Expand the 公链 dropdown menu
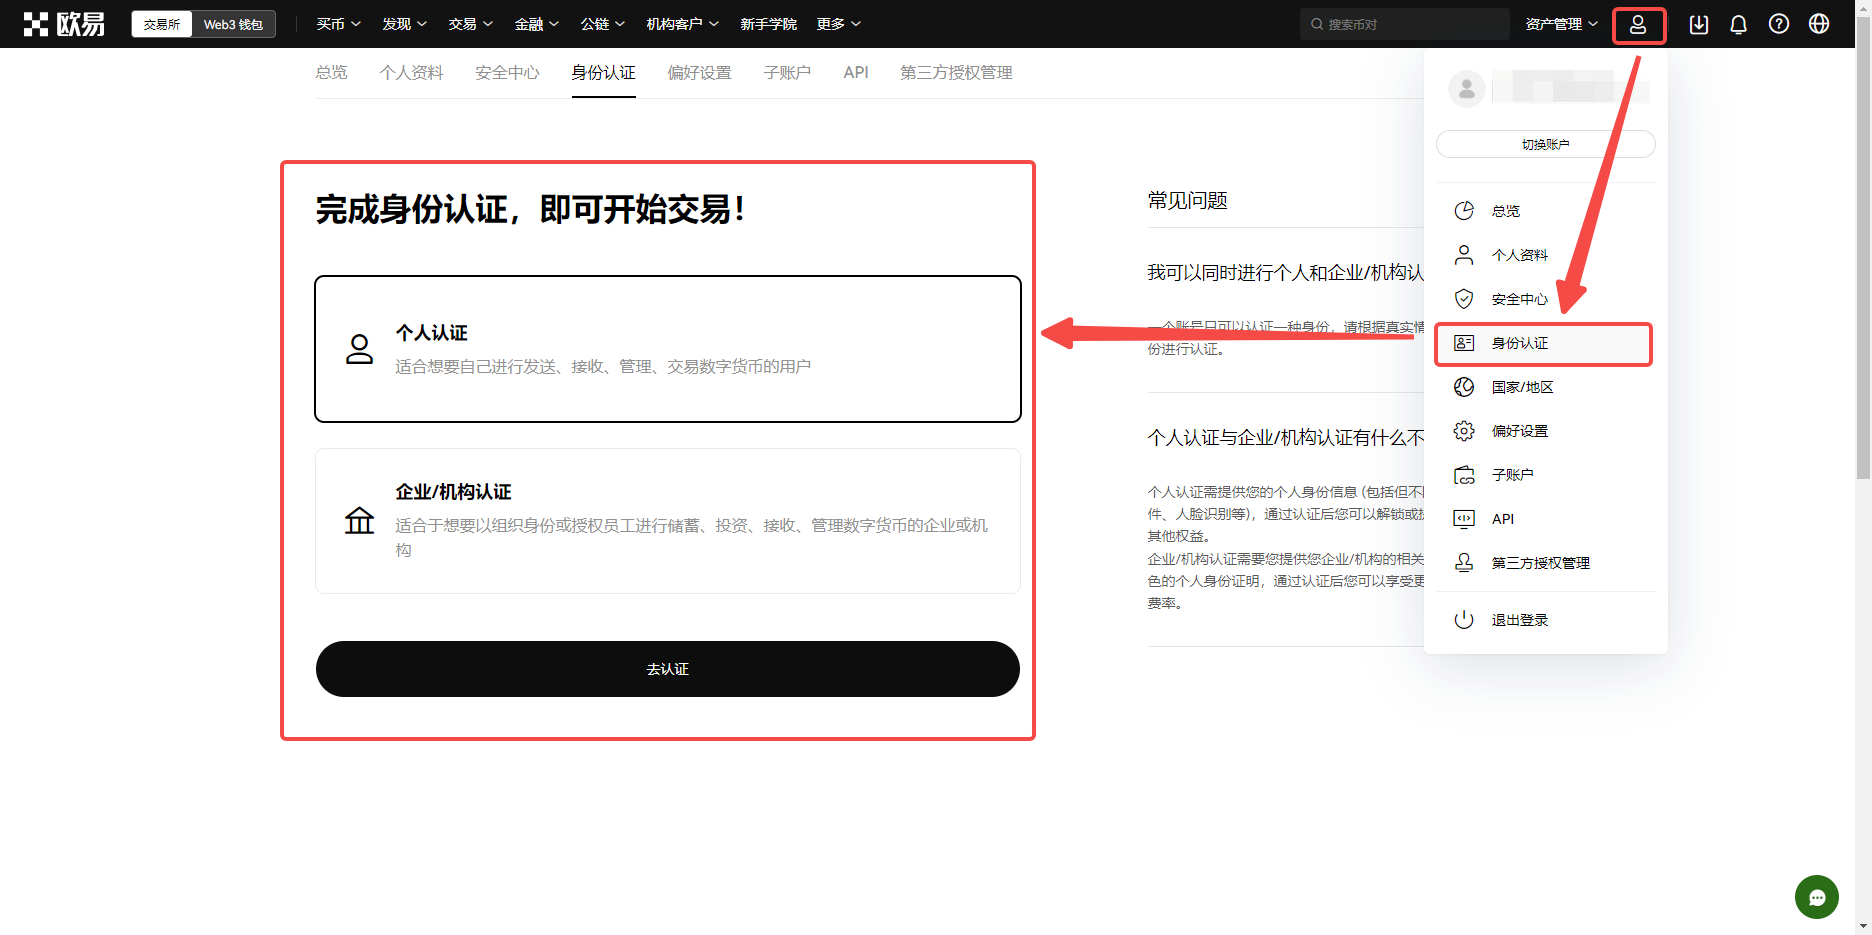The image size is (1872, 935). [x=603, y=24]
